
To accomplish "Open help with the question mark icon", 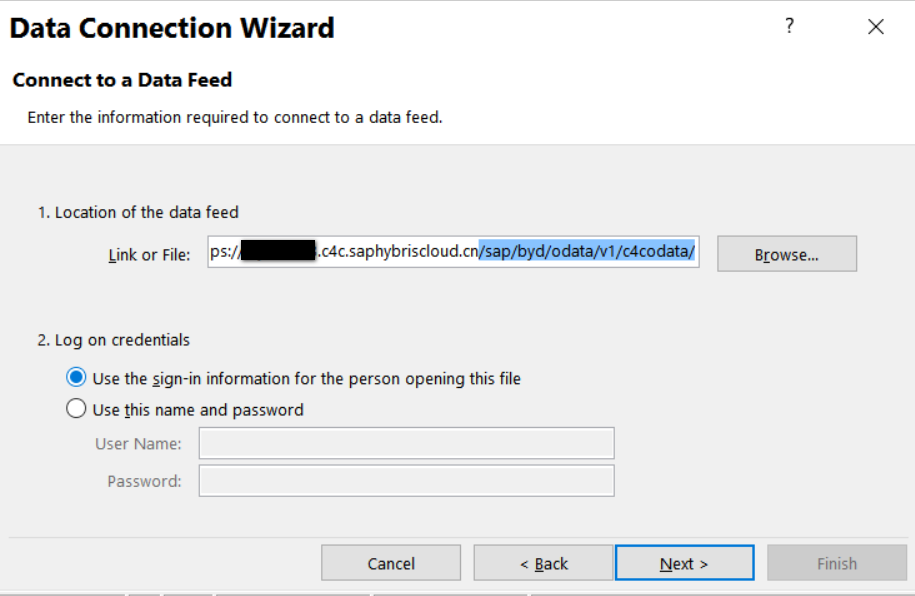I will (789, 26).
